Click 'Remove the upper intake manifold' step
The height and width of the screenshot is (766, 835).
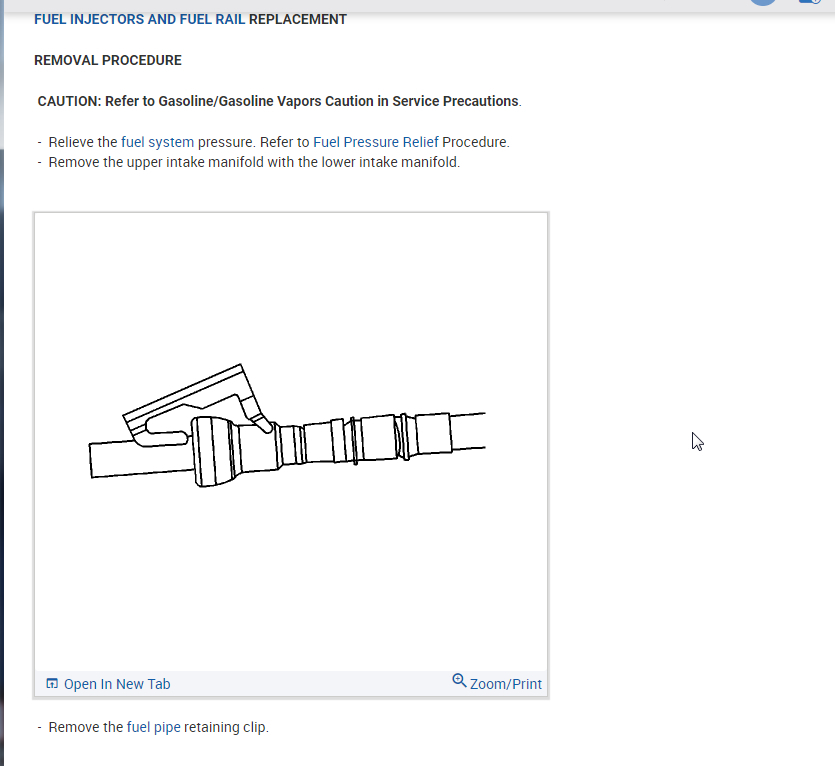254,162
